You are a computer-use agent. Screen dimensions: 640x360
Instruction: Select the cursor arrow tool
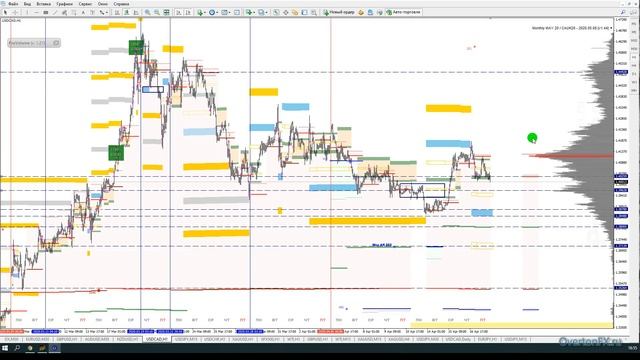click(5, 12)
